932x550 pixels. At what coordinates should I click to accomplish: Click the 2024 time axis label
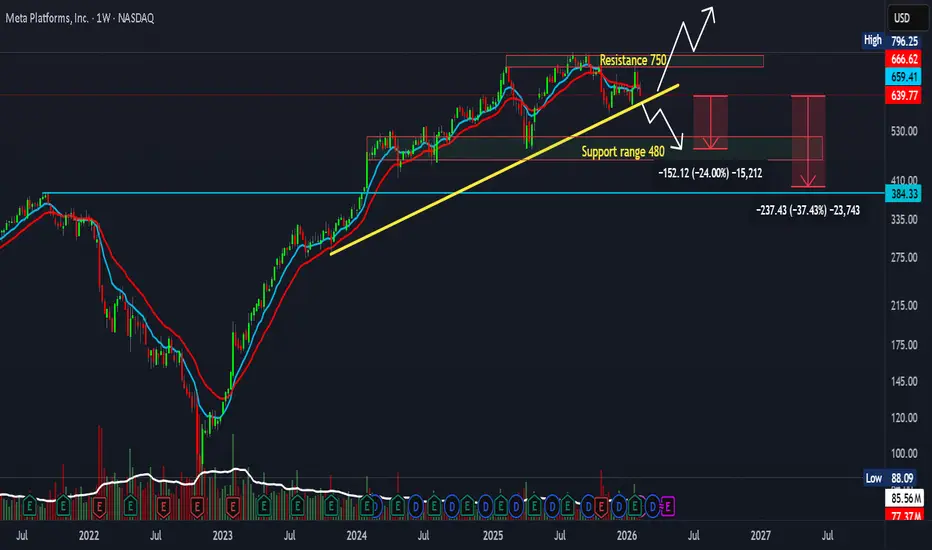357,536
